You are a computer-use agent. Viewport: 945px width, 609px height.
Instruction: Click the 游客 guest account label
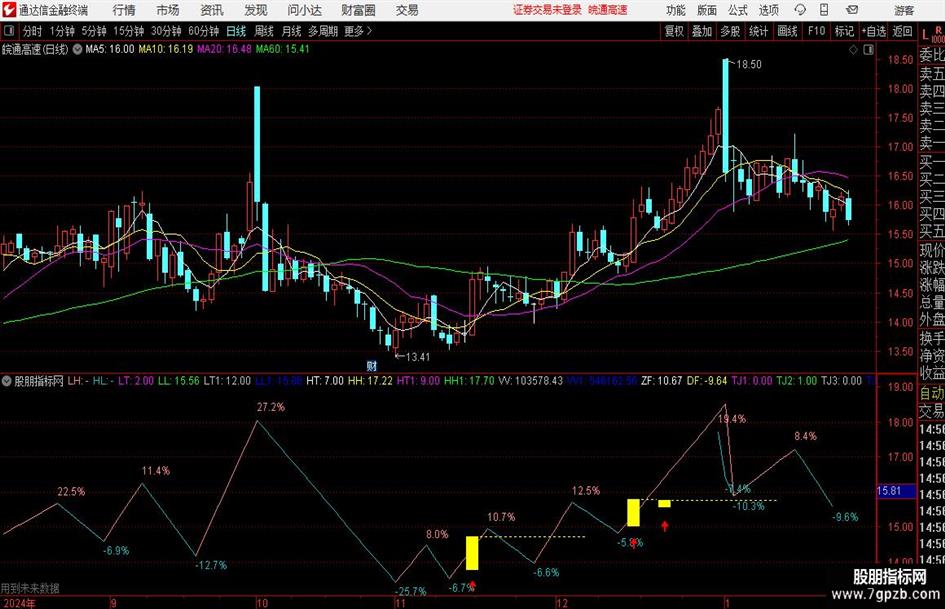(904, 10)
